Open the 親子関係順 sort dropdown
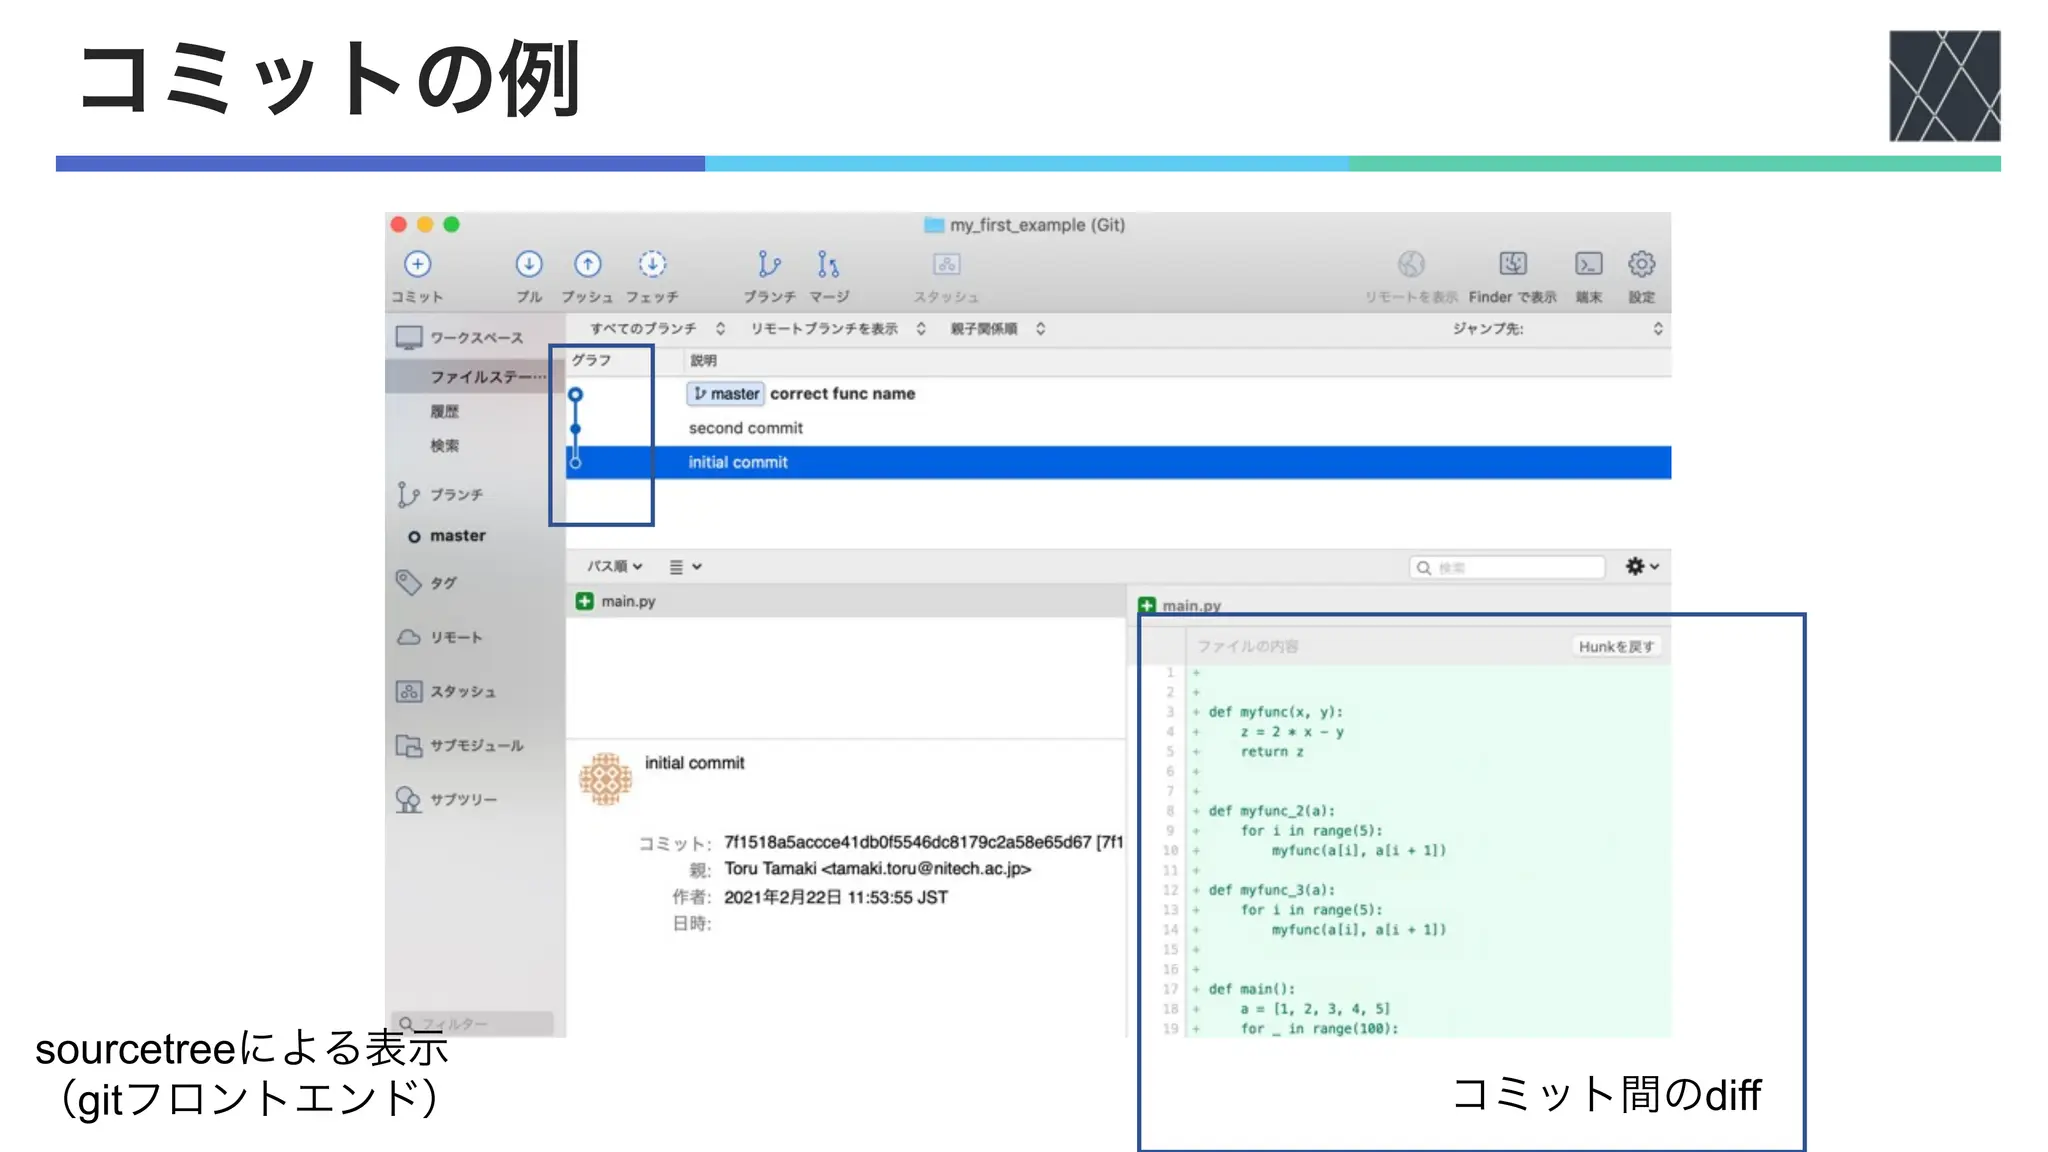Screen dimensions: 2048x1152 pyautogui.click(x=997, y=329)
